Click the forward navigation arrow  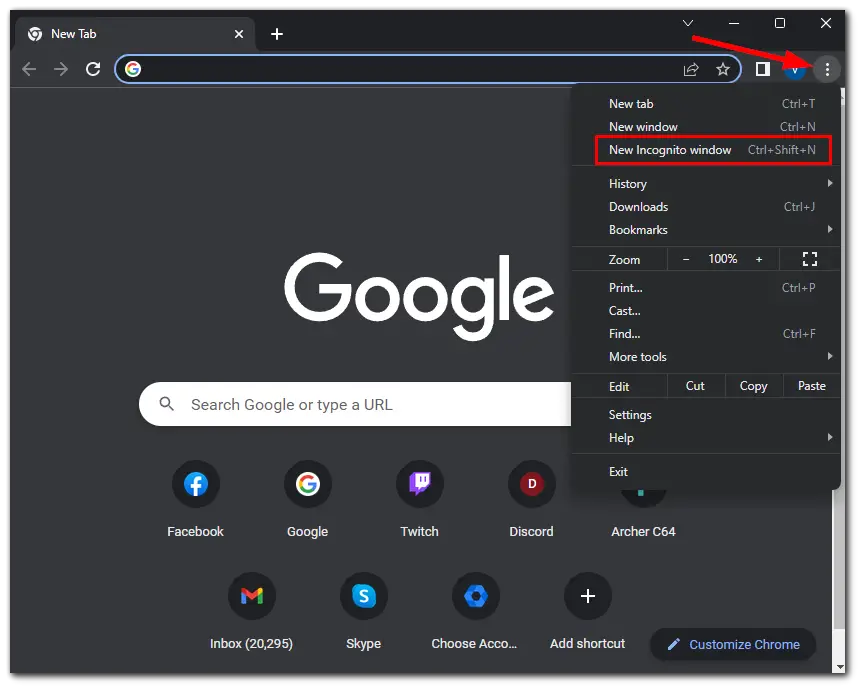(61, 69)
